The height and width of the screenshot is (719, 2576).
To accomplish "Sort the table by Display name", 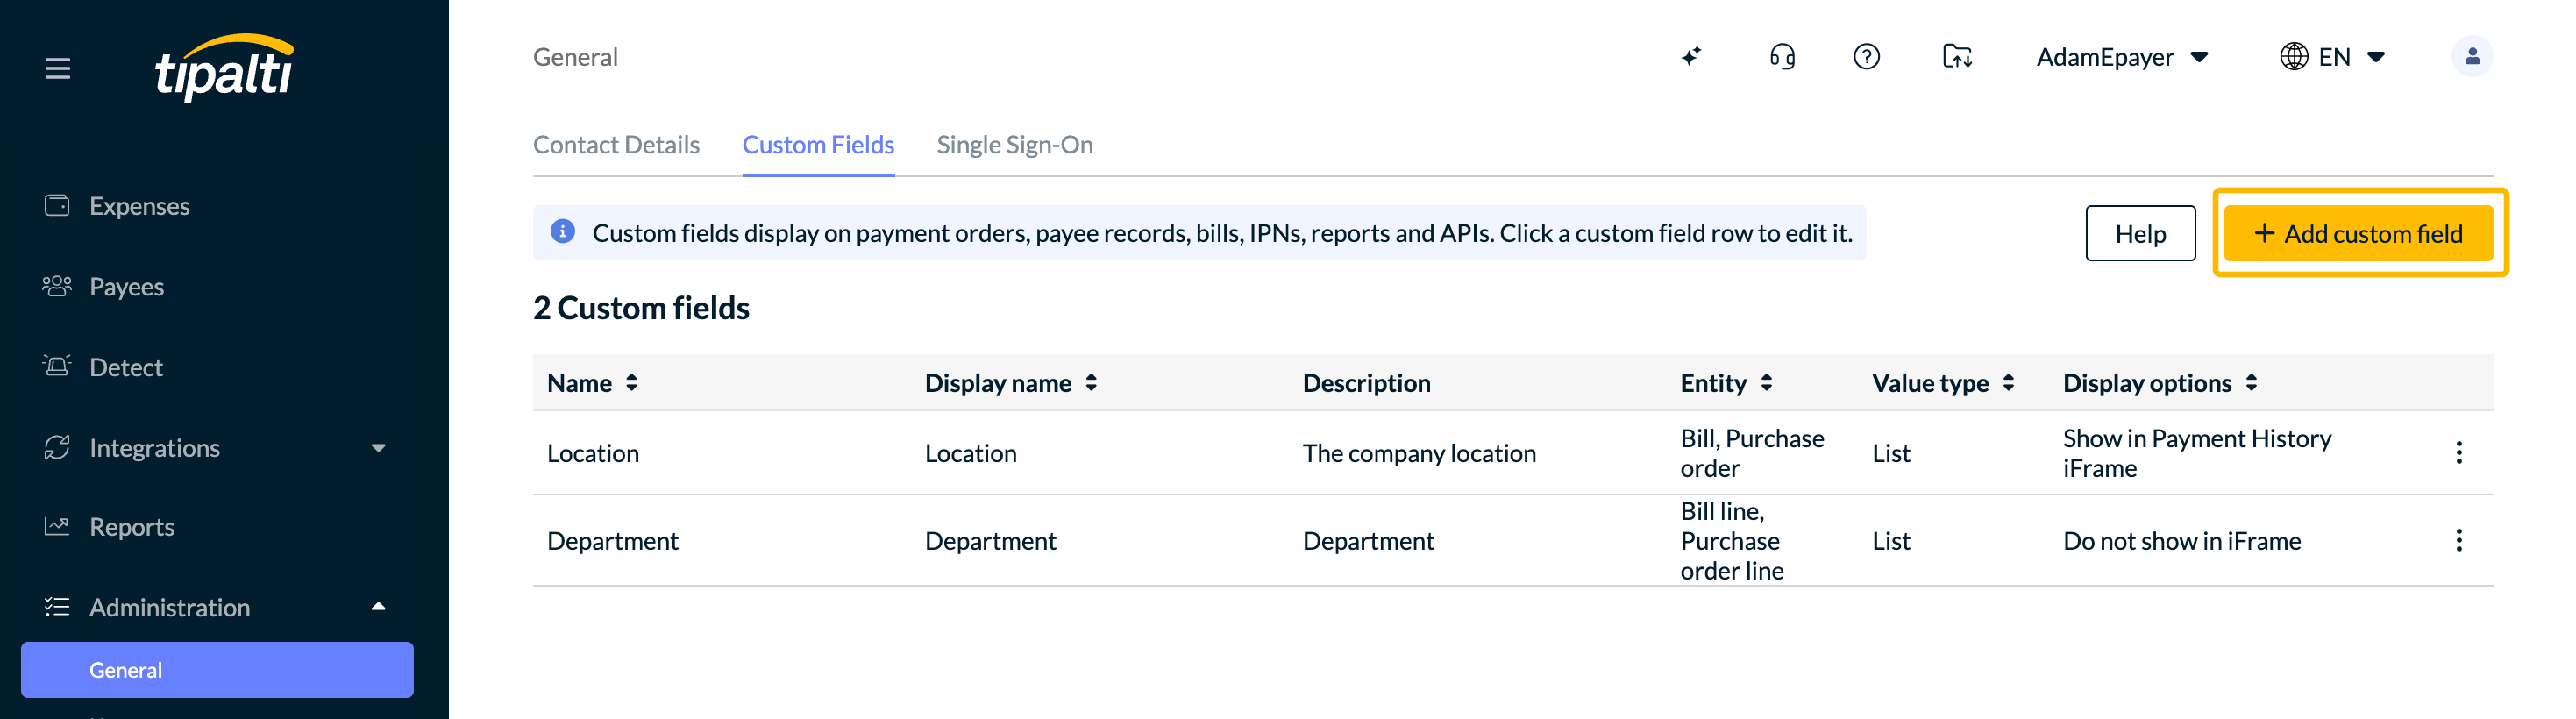I will tap(1091, 383).
